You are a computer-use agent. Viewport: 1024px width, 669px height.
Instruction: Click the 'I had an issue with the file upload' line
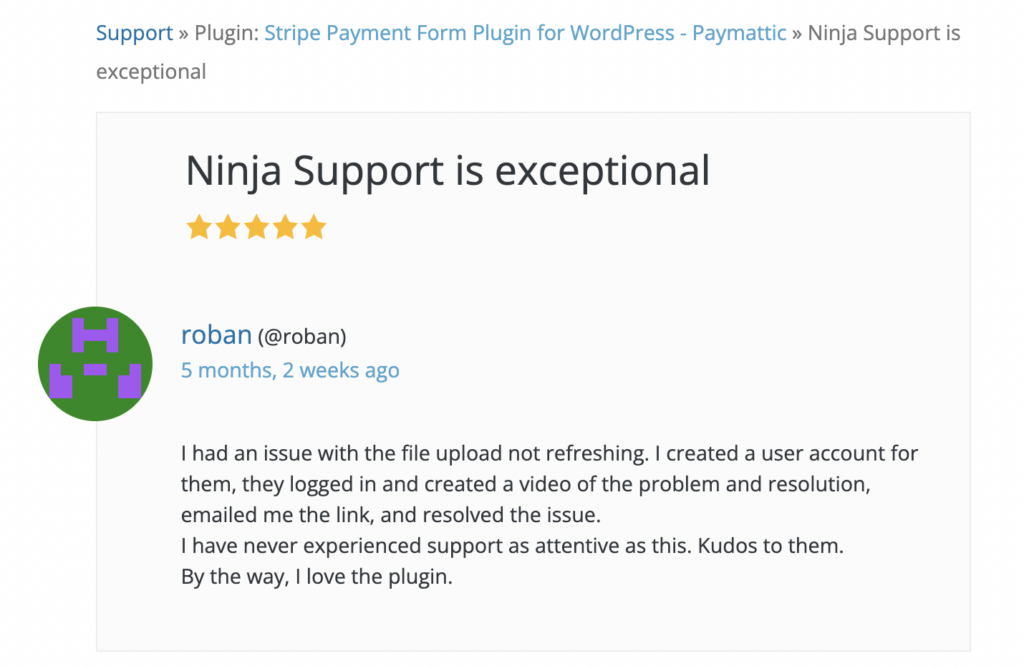pos(549,454)
